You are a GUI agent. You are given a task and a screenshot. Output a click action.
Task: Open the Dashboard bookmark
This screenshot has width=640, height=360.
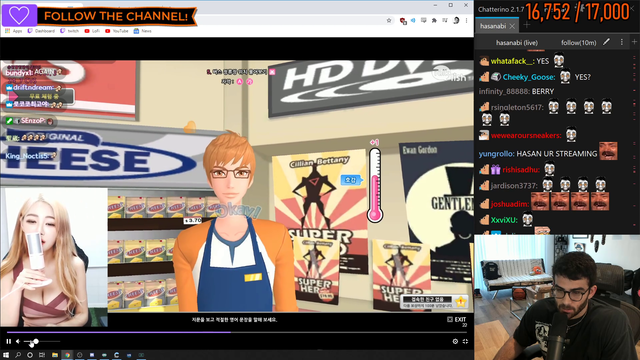pyautogui.click(x=41, y=31)
